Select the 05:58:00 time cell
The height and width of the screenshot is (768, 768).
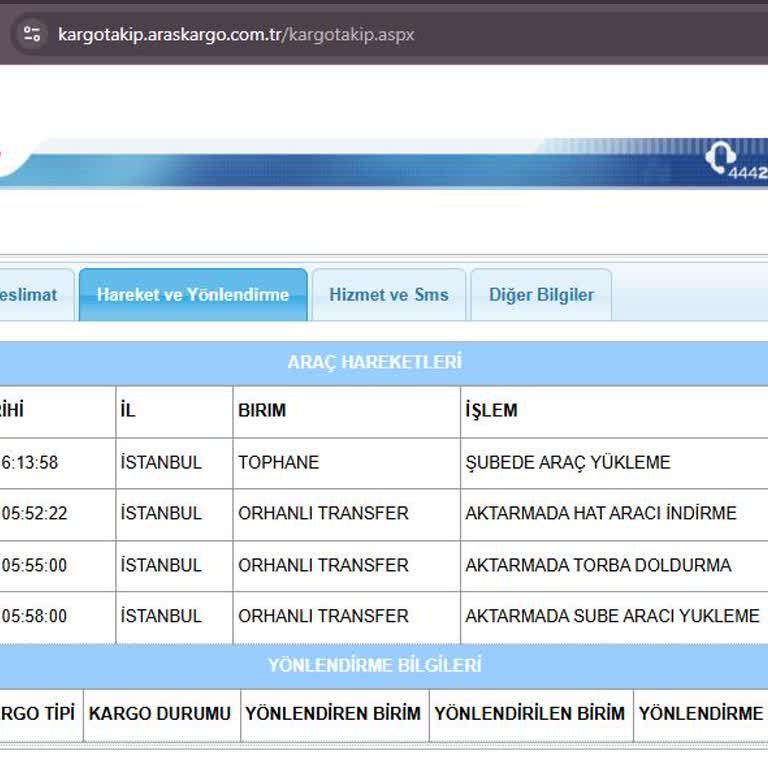coord(57,617)
